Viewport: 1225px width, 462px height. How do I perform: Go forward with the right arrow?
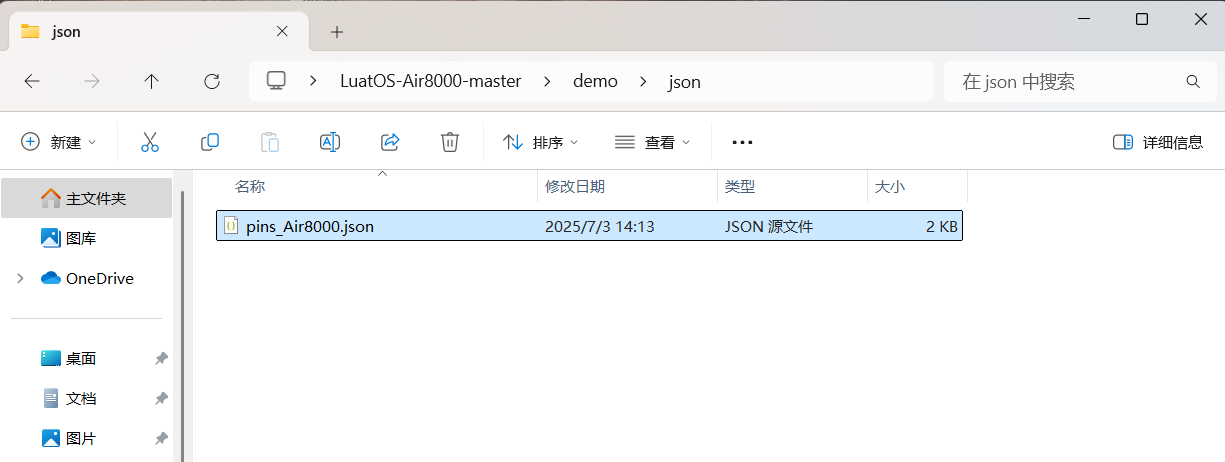(x=92, y=82)
